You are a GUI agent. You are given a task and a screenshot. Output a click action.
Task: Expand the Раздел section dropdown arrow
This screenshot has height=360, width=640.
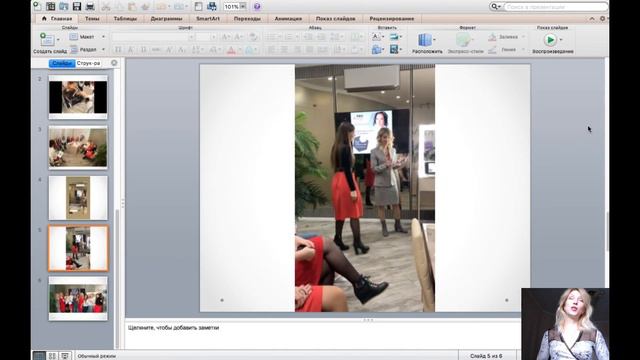pyautogui.click(x=103, y=49)
